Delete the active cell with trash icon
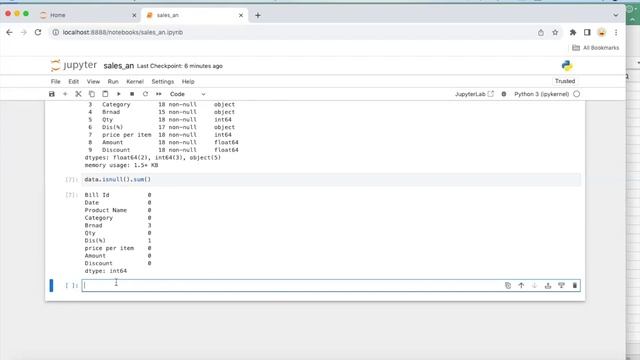The image size is (640, 360). pos(575,285)
